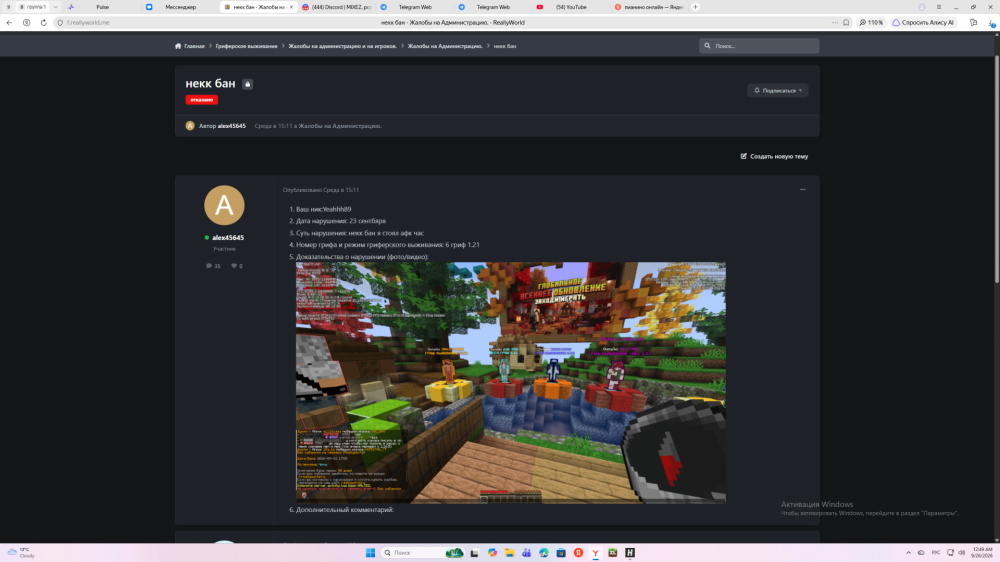
Task: Click the magnifier icon in forum search
Action: click(707, 46)
